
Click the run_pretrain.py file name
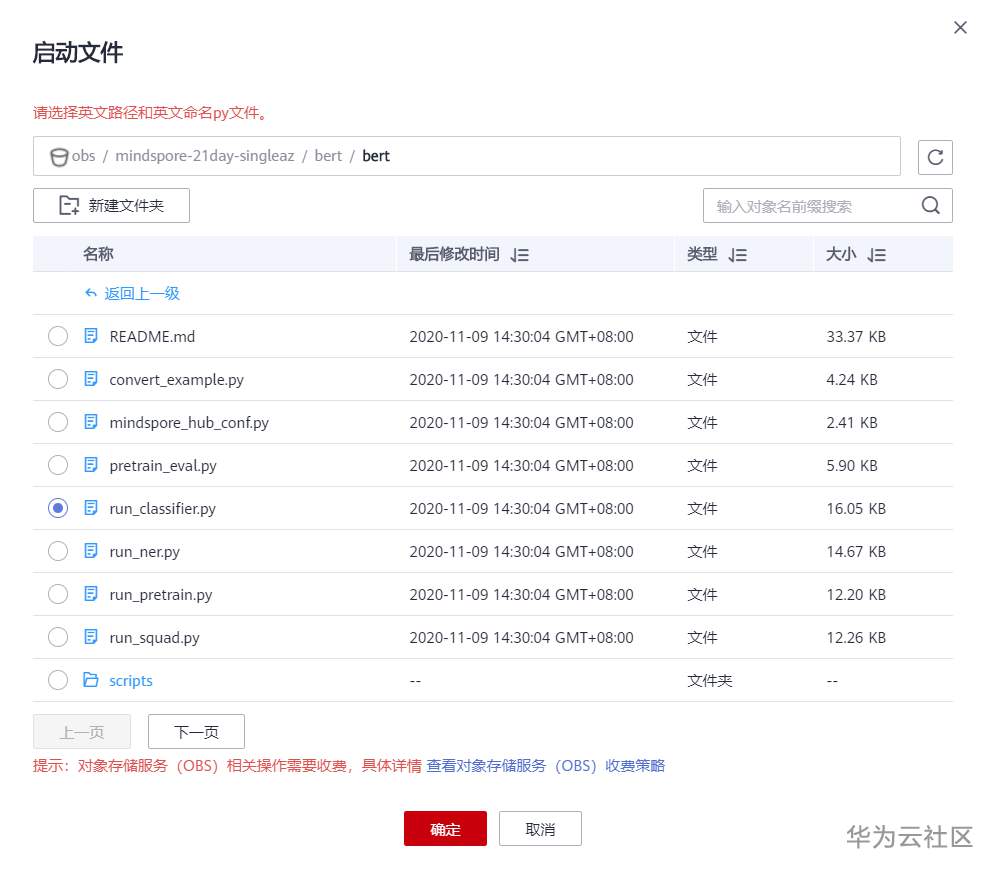point(161,595)
